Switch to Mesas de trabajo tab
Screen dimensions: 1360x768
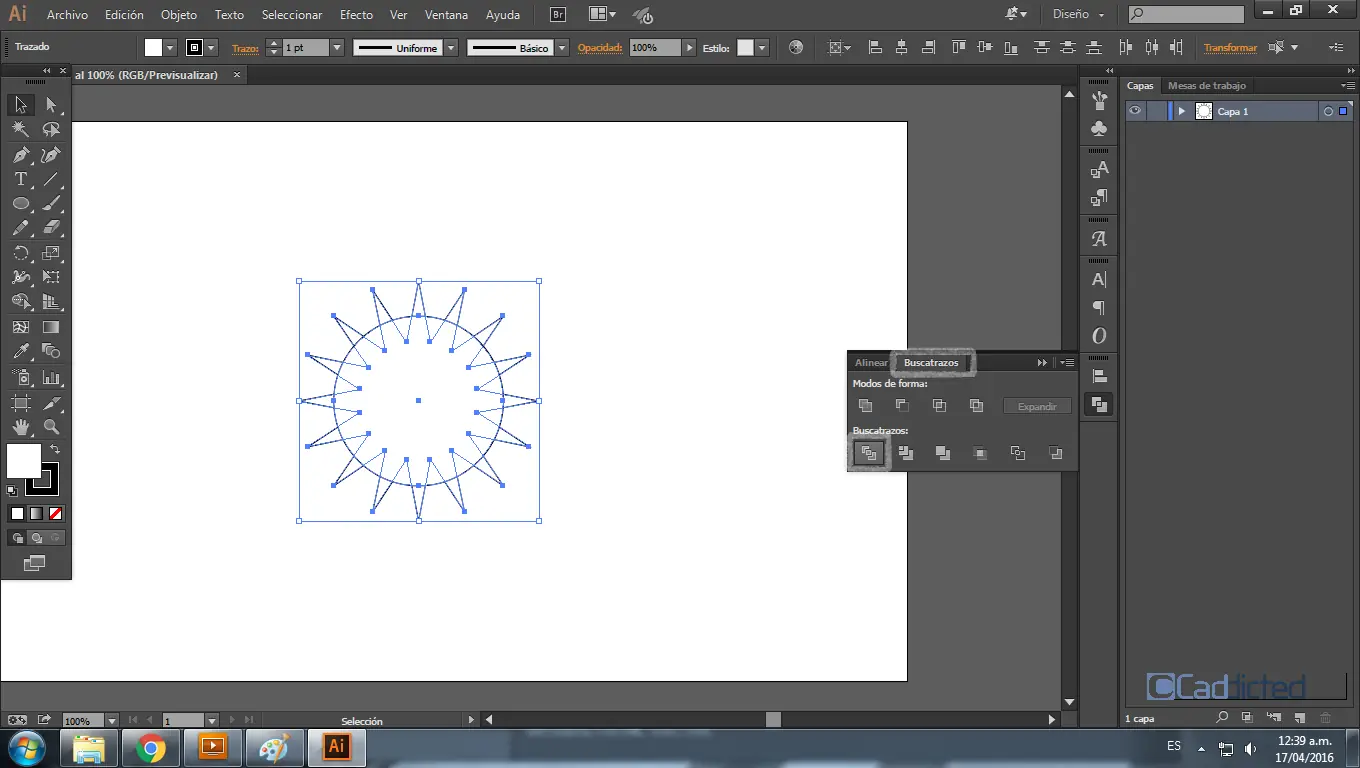tap(1207, 86)
